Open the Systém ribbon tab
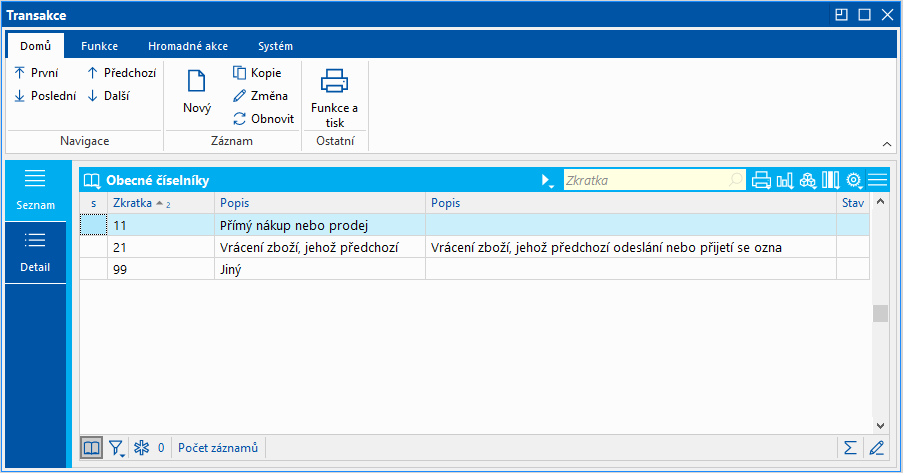The height and width of the screenshot is (473, 903). (x=275, y=46)
